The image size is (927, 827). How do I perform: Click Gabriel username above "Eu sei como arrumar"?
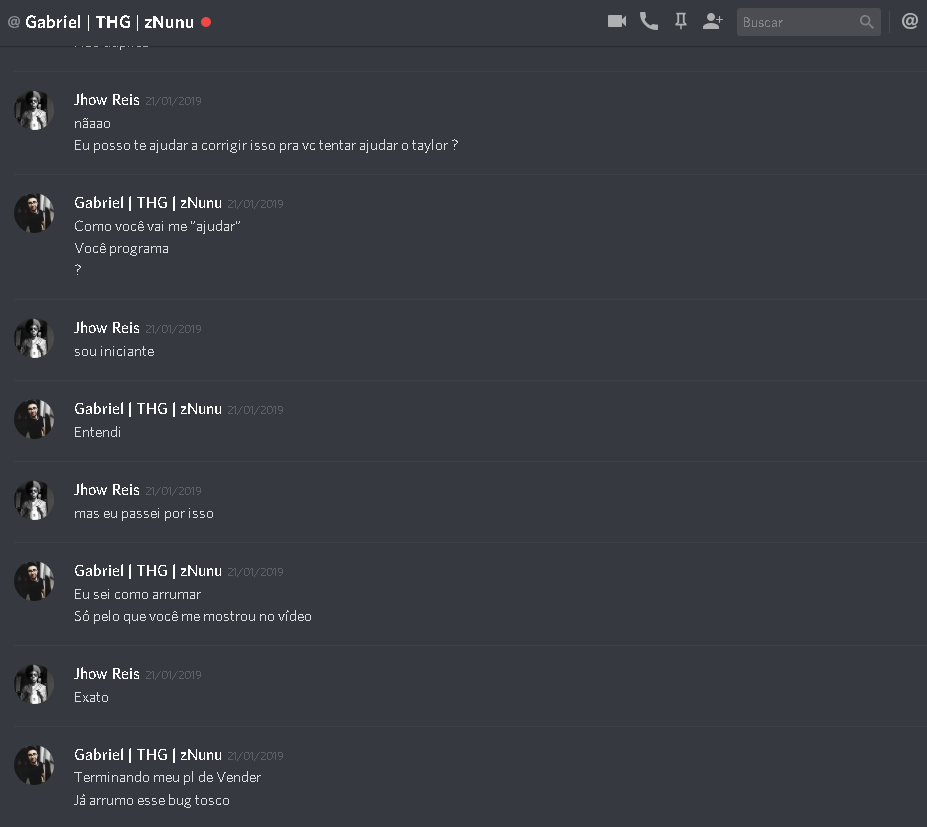pyautogui.click(x=148, y=571)
